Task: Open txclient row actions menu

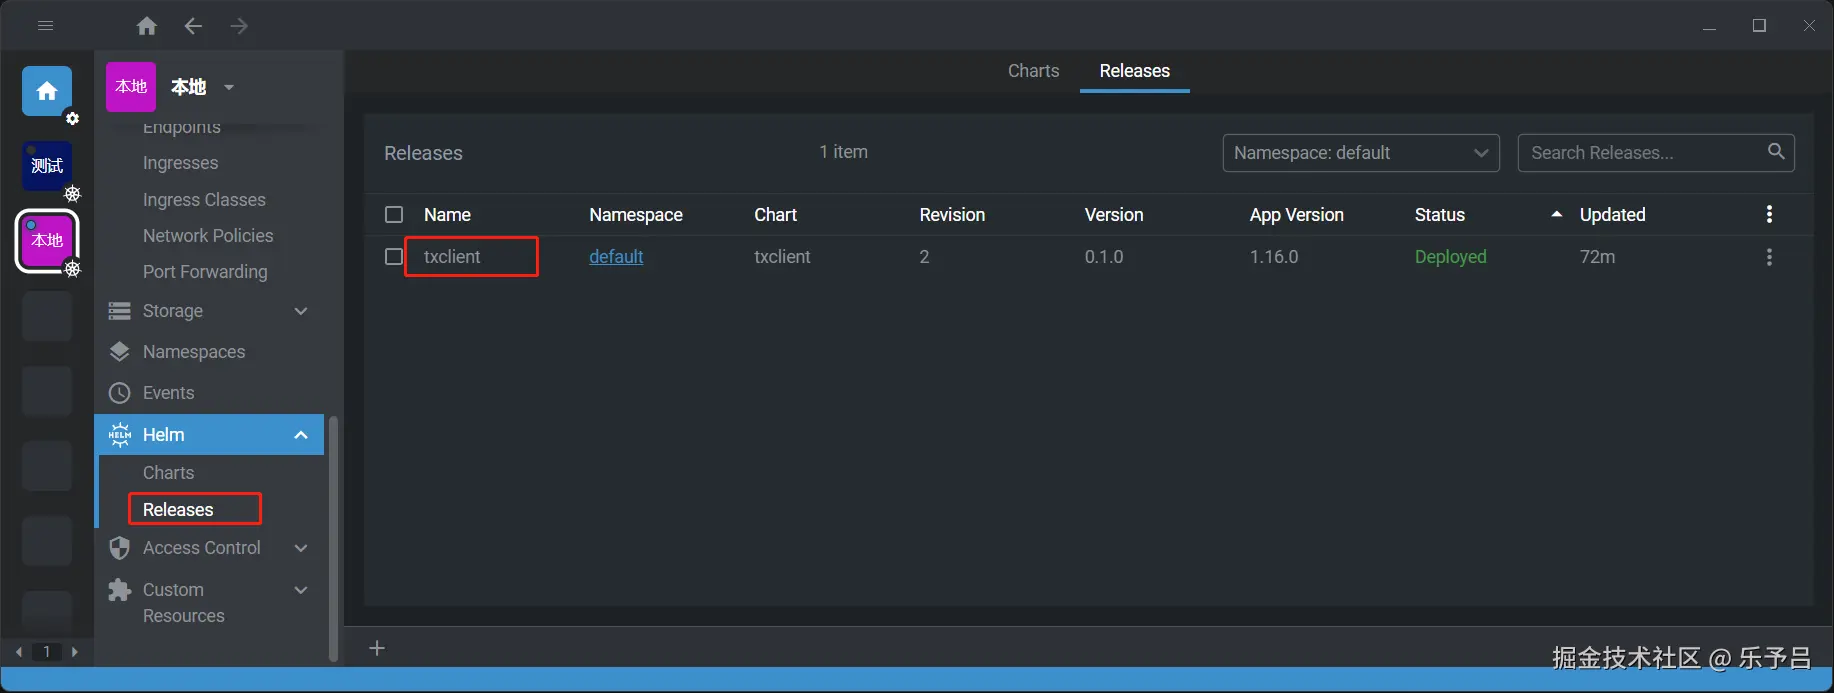Action: coord(1769,257)
